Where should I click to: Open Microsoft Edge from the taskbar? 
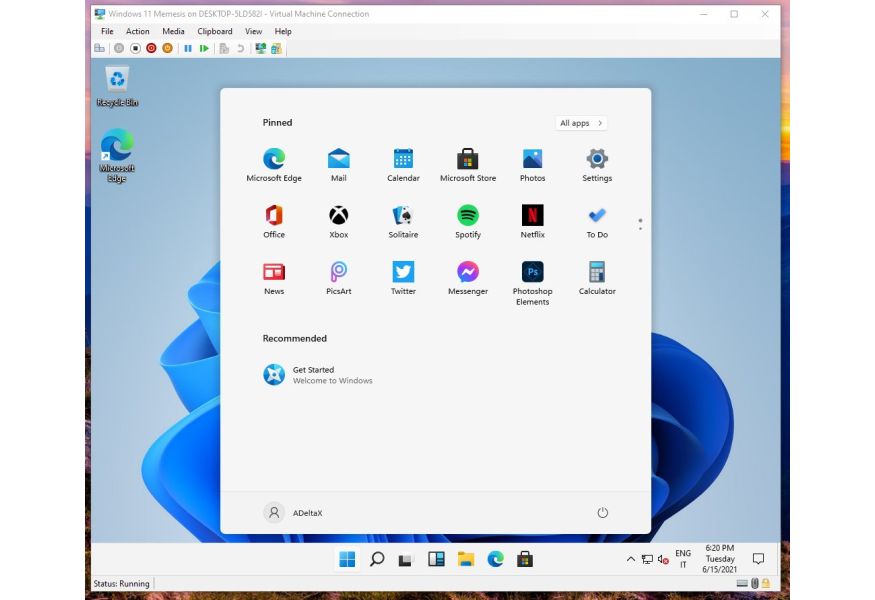point(496,559)
